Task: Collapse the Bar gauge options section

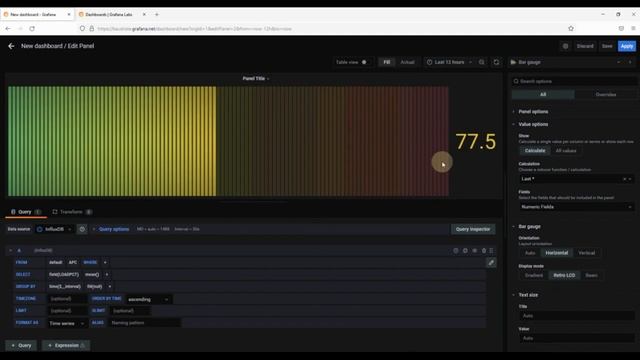Action: click(529, 227)
